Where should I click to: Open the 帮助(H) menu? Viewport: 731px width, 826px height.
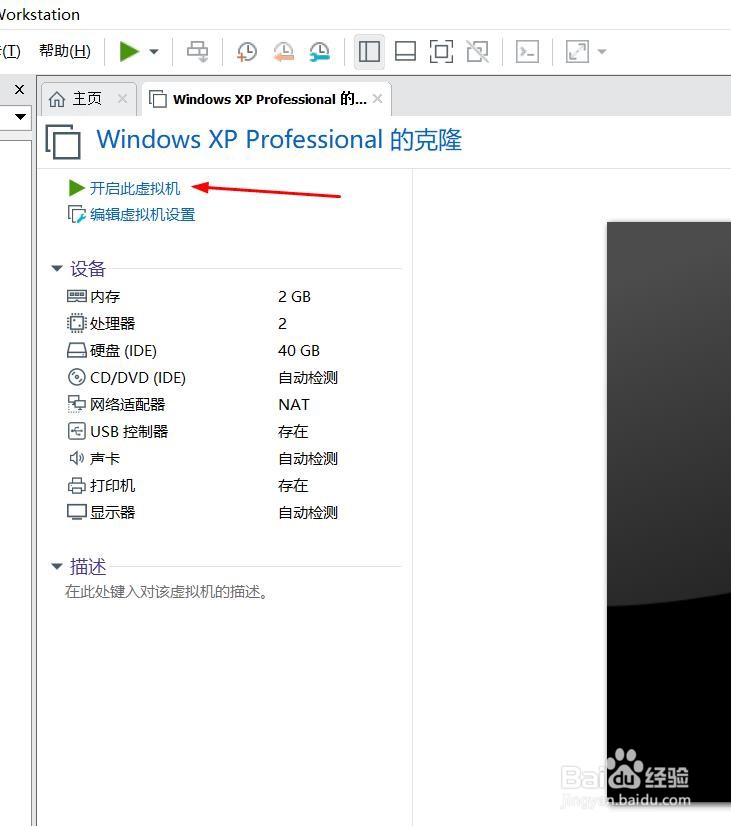(65, 51)
